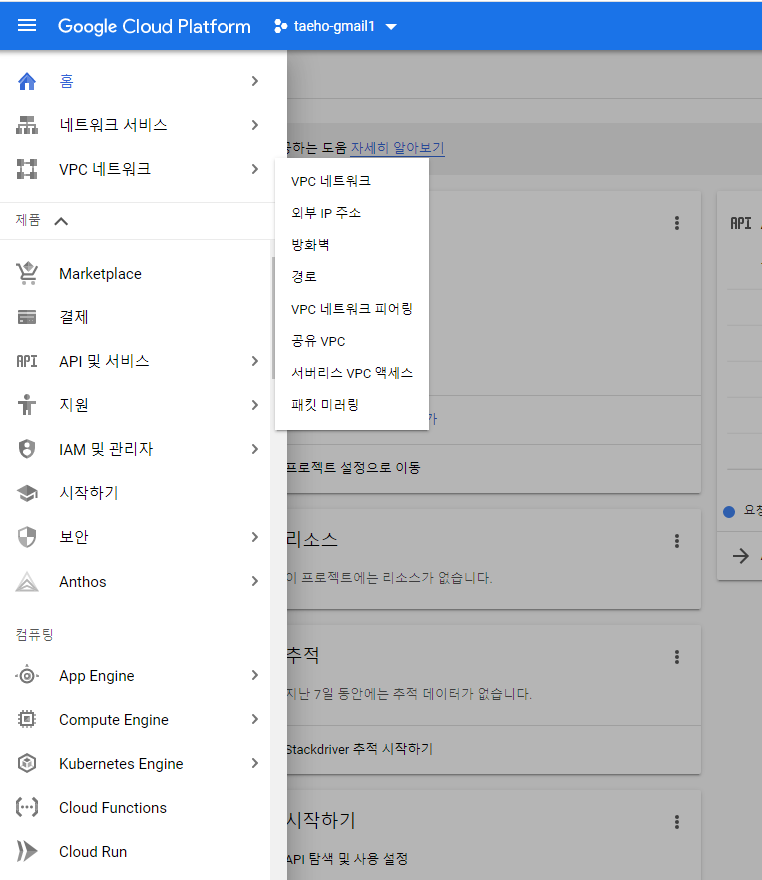Click the 시작하기 graduation cap icon
The height and width of the screenshot is (880, 762).
[x=27, y=493]
